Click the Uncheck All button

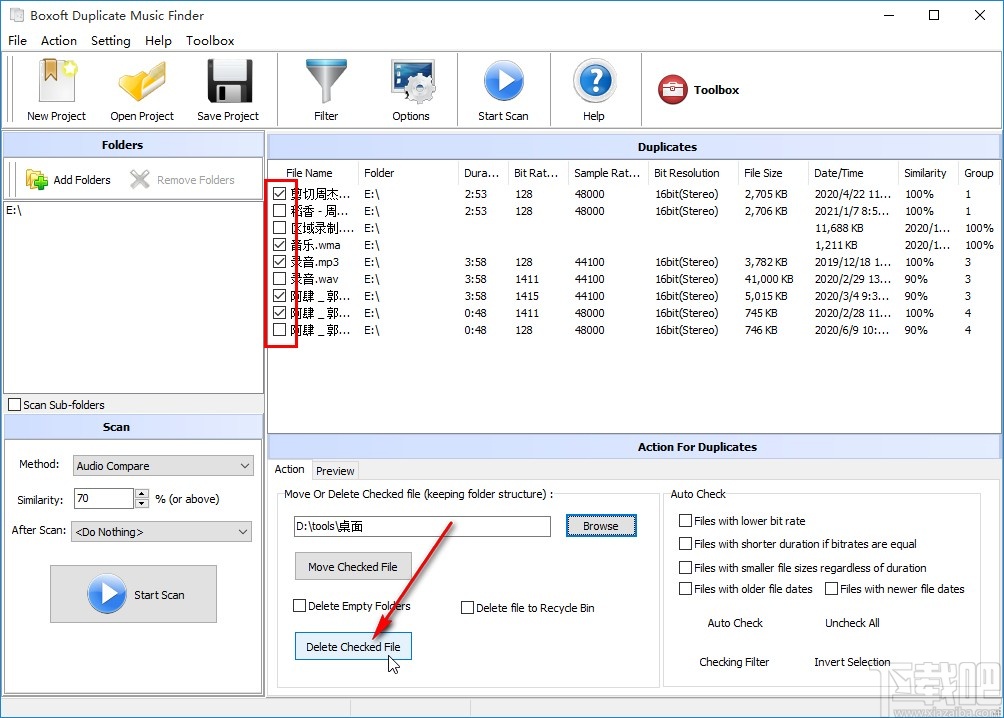[x=852, y=623]
